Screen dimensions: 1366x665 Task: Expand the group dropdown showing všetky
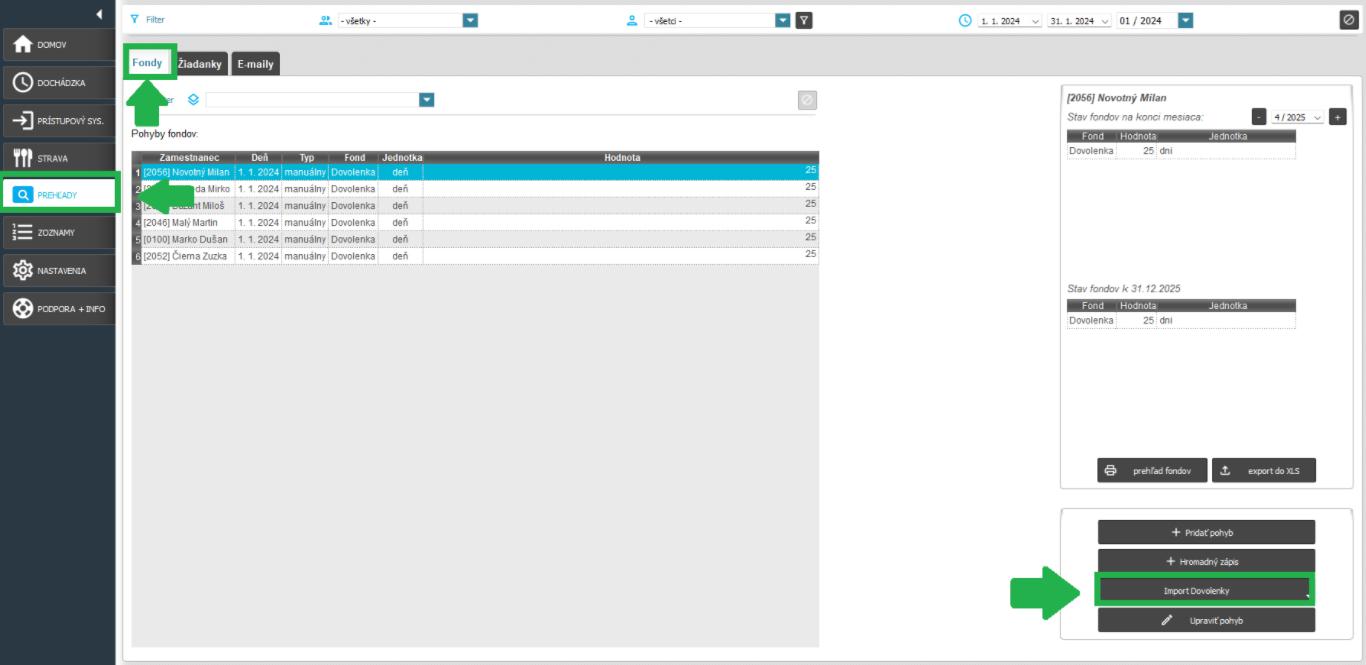[x=470, y=20]
